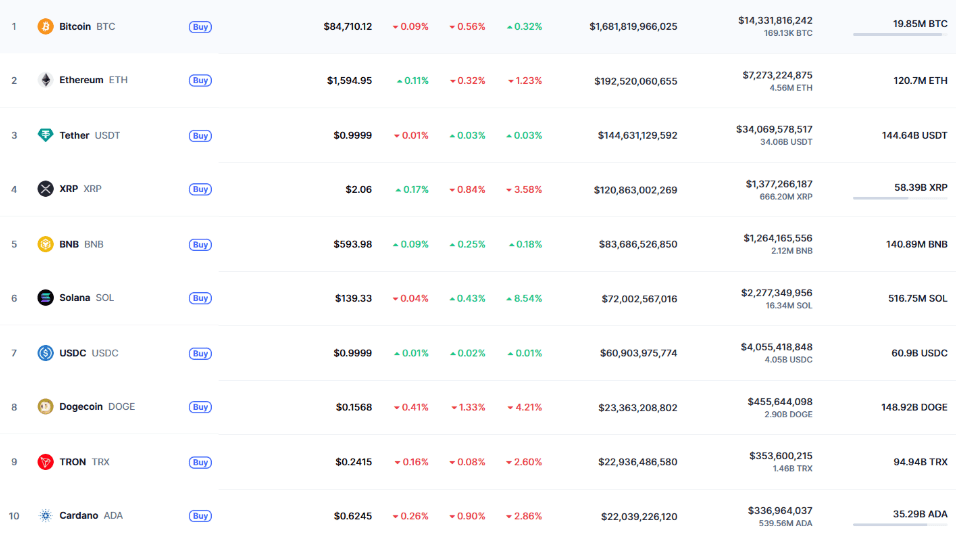Image resolution: width=956 pixels, height=538 pixels.
Task: Click BNB supply 140.89M BNB
Action: click(x=916, y=245)
